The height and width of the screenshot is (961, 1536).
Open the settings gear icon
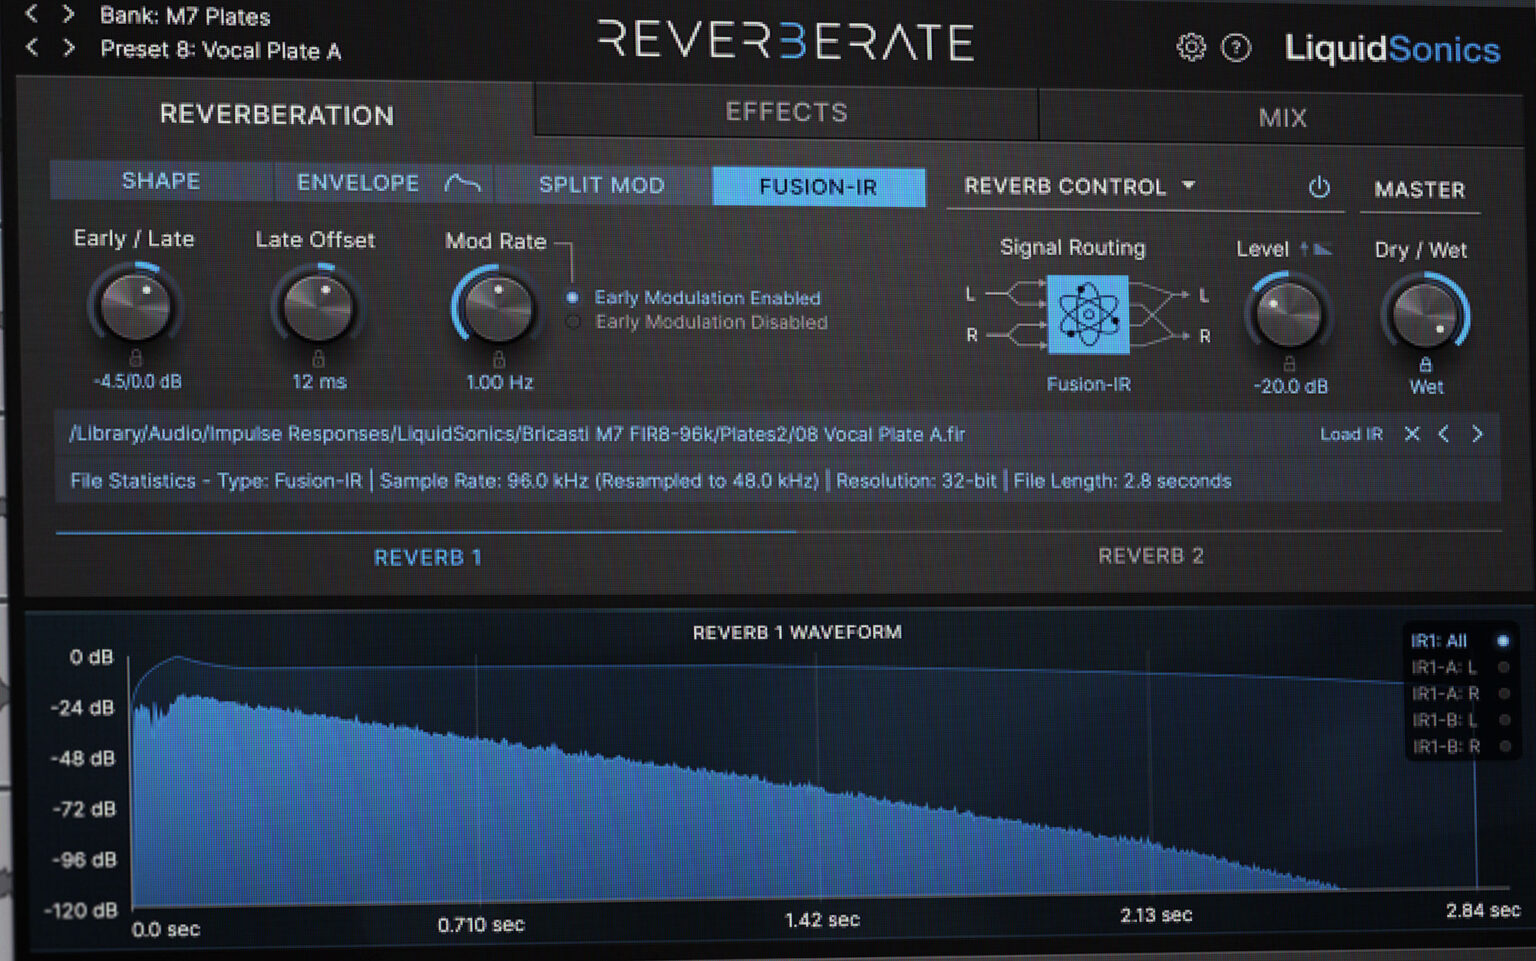1190,48
